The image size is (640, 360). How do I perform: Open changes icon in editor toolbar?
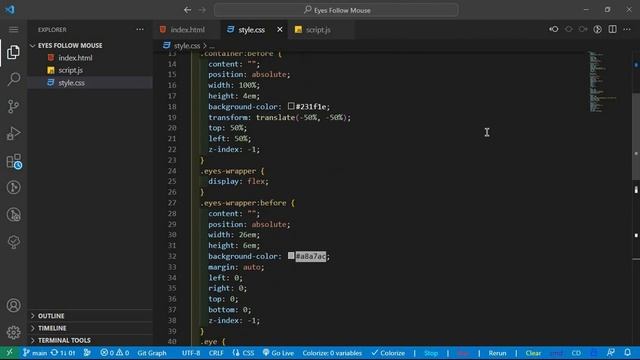pos(598,29)
